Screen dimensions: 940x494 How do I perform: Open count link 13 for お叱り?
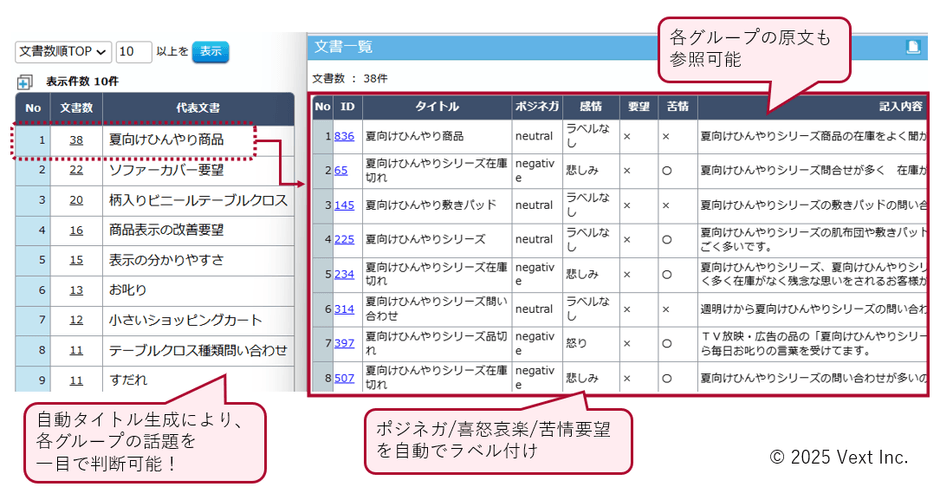76,290
